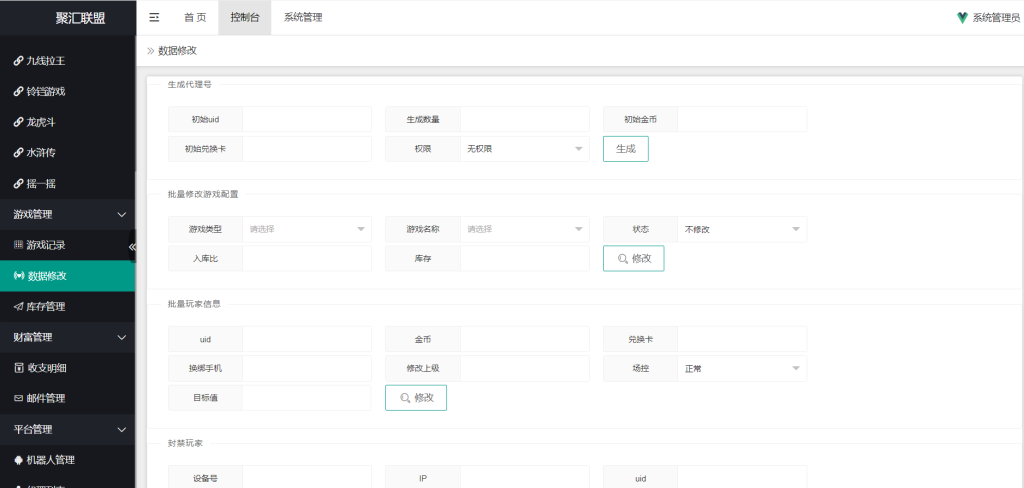1024x488 pixels.
Task: Collapse sidebar with double-arrow handle
Action: coord(132,246)
